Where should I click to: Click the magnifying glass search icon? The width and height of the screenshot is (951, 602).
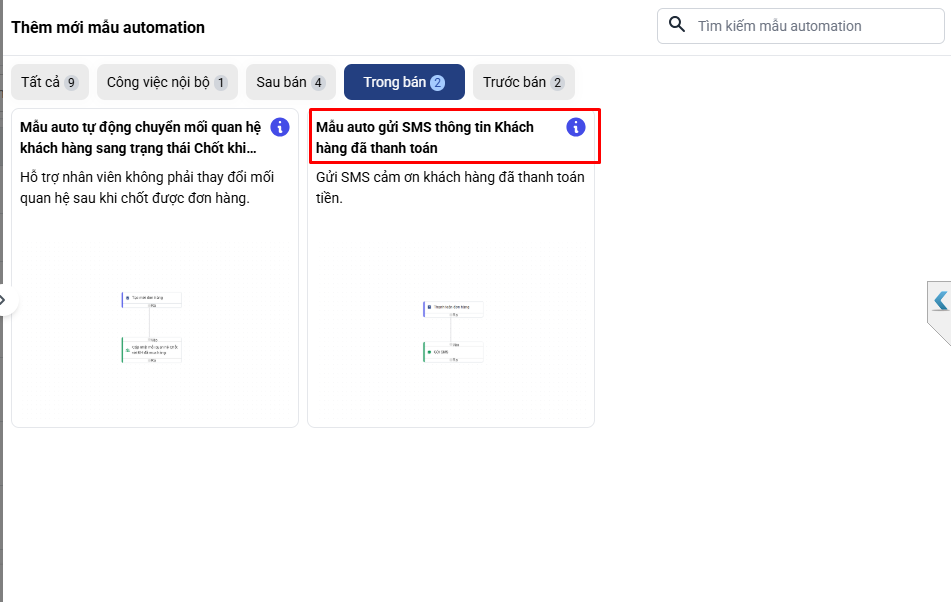[x=677, y=25]
